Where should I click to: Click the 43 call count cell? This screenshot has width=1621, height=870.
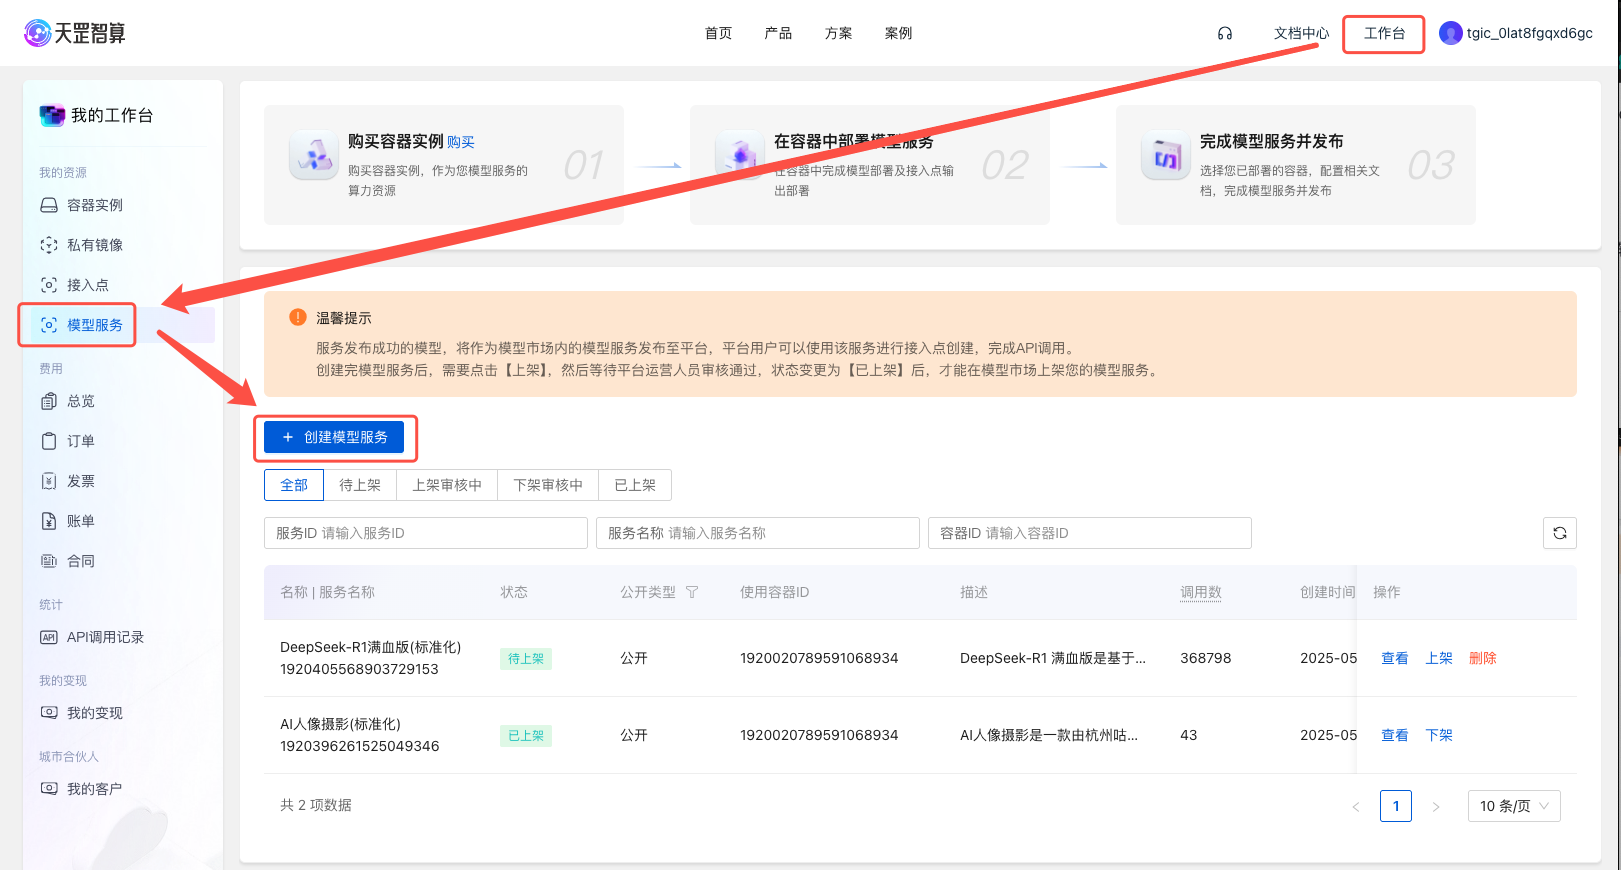pos(1189,735)
